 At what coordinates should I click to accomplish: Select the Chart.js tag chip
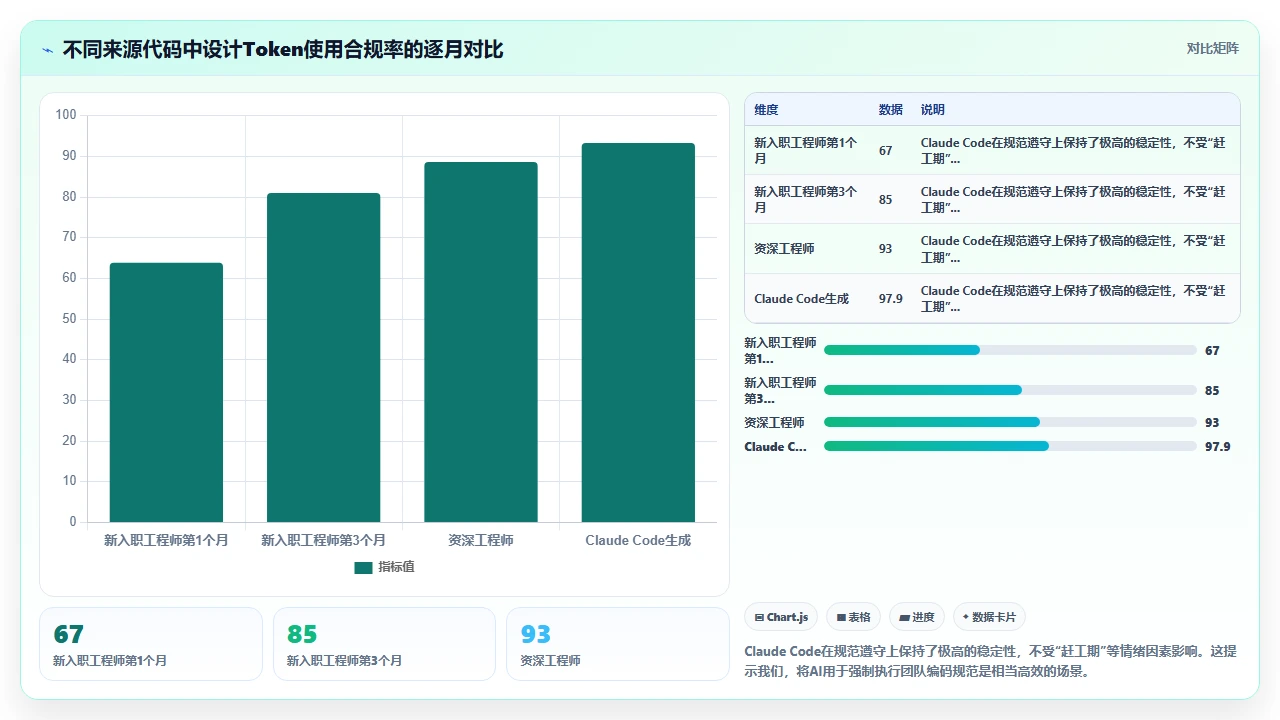(781, 617)
